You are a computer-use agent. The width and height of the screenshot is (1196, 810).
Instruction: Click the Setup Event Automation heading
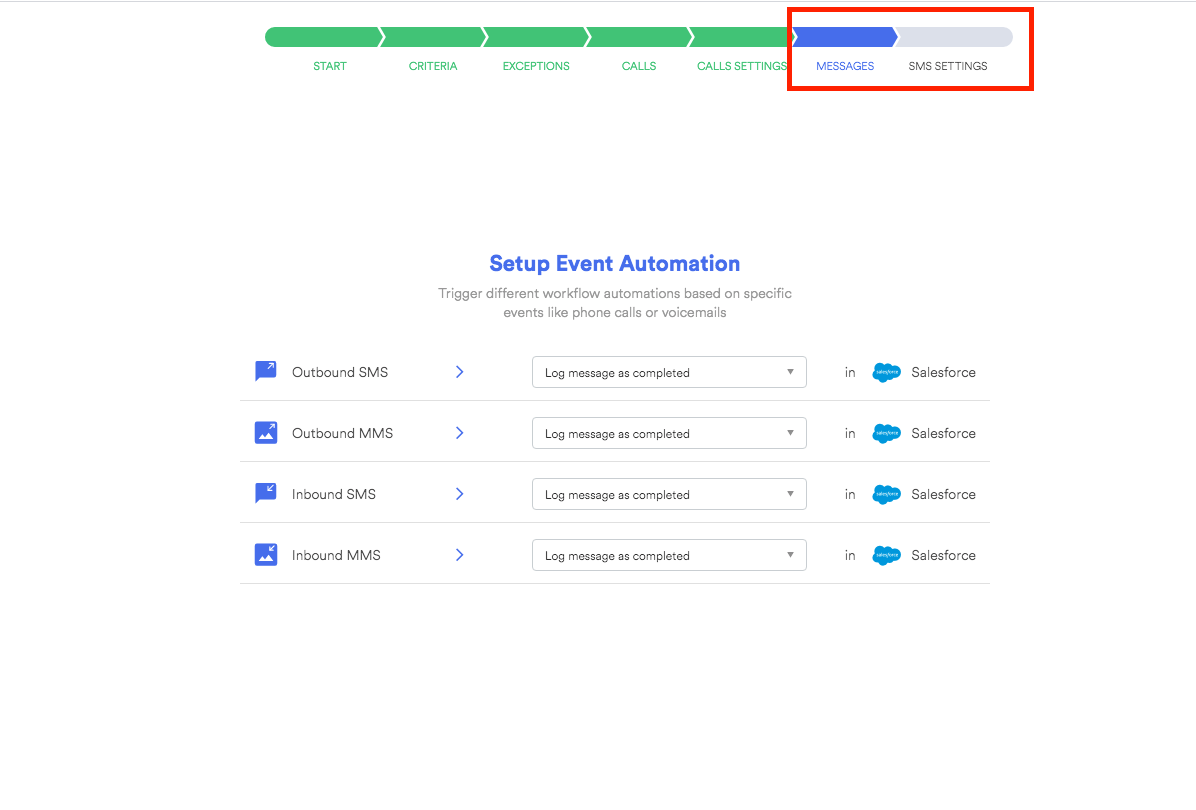pyautogui.click(x=615, y=263)
